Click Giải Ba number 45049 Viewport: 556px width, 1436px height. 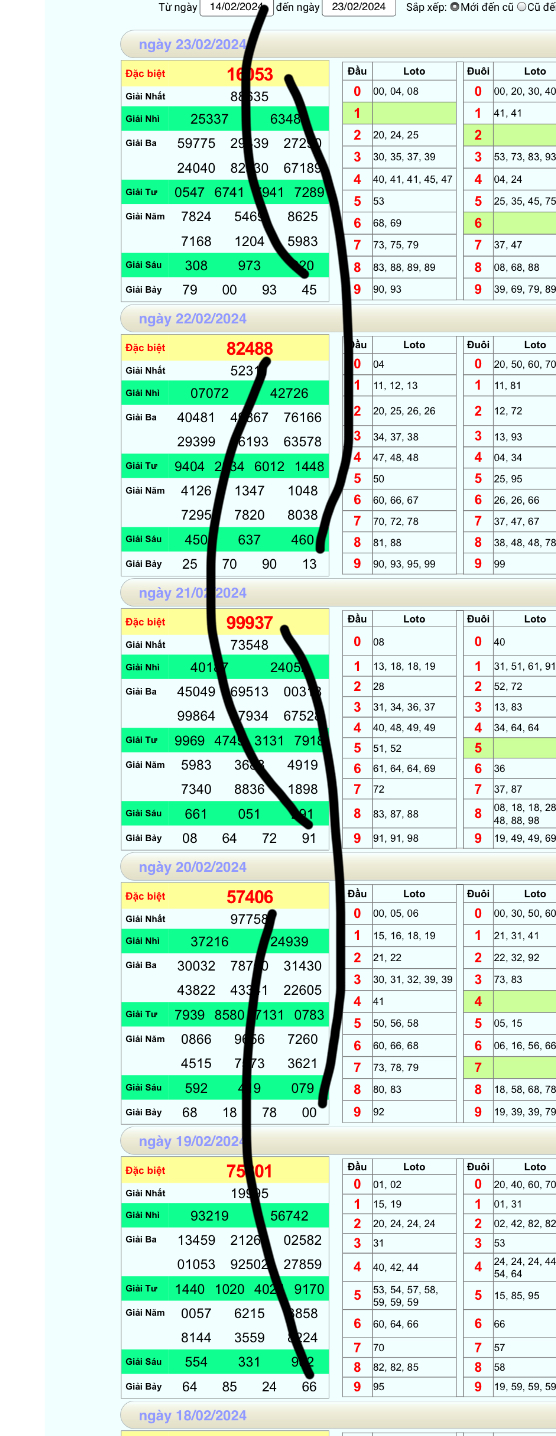[x=196, y=691]
